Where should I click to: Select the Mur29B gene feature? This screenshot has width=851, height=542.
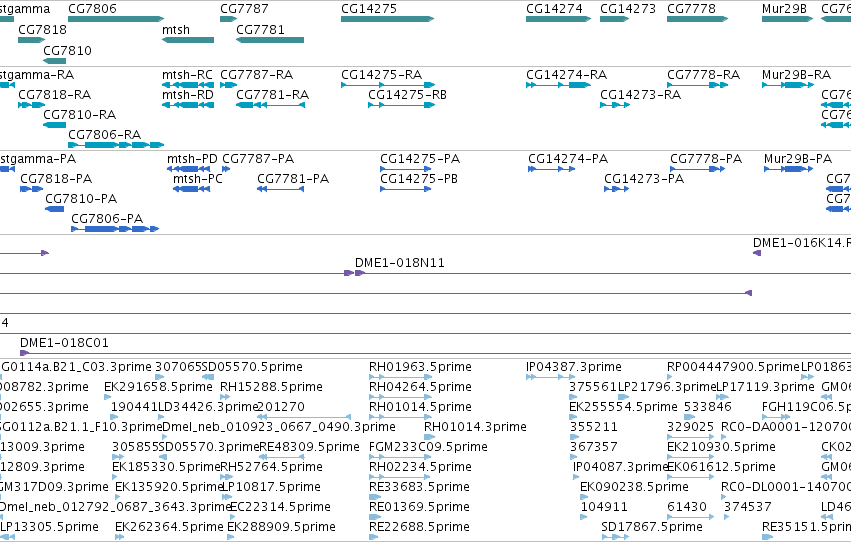point(788,19)
